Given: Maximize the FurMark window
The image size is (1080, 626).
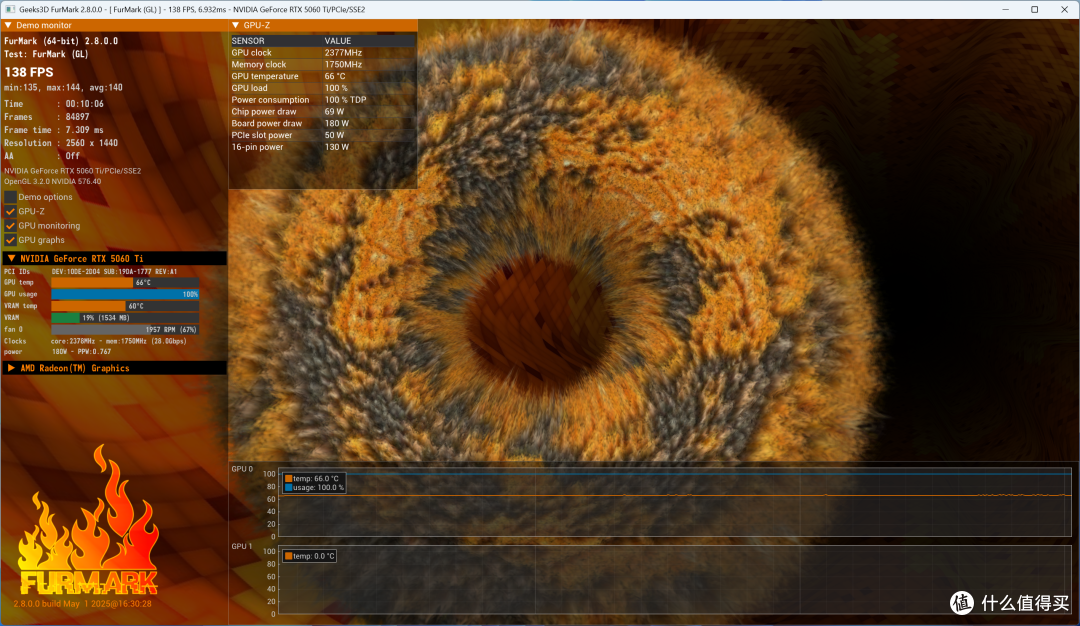Looking at the screenshot, I should point(1035,10).
